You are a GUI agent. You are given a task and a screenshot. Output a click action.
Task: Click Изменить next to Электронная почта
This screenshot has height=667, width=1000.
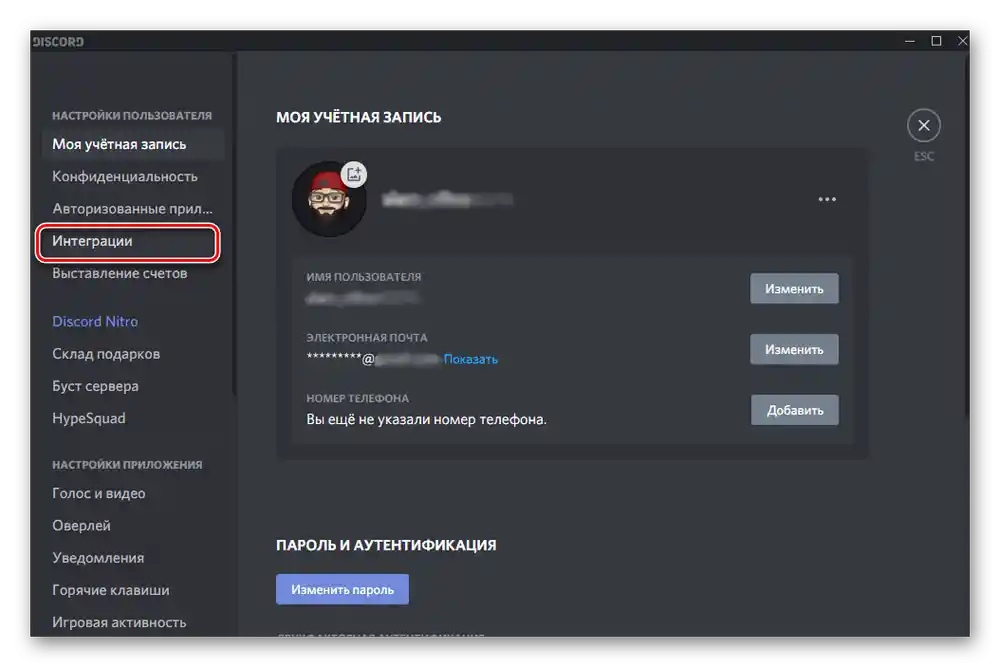coord(794,349)
